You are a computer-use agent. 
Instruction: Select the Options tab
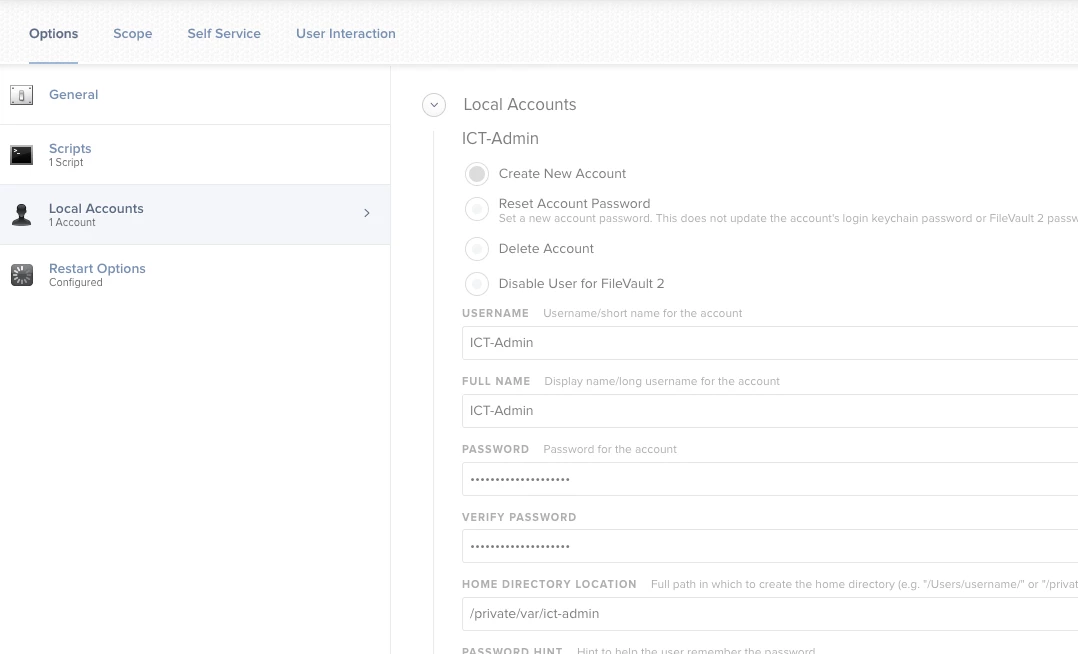[x=54, y=34]
